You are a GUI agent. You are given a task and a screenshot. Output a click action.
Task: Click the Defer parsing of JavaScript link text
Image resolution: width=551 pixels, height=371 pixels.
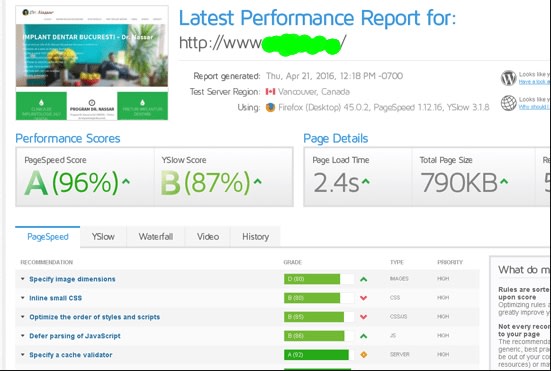75,336
